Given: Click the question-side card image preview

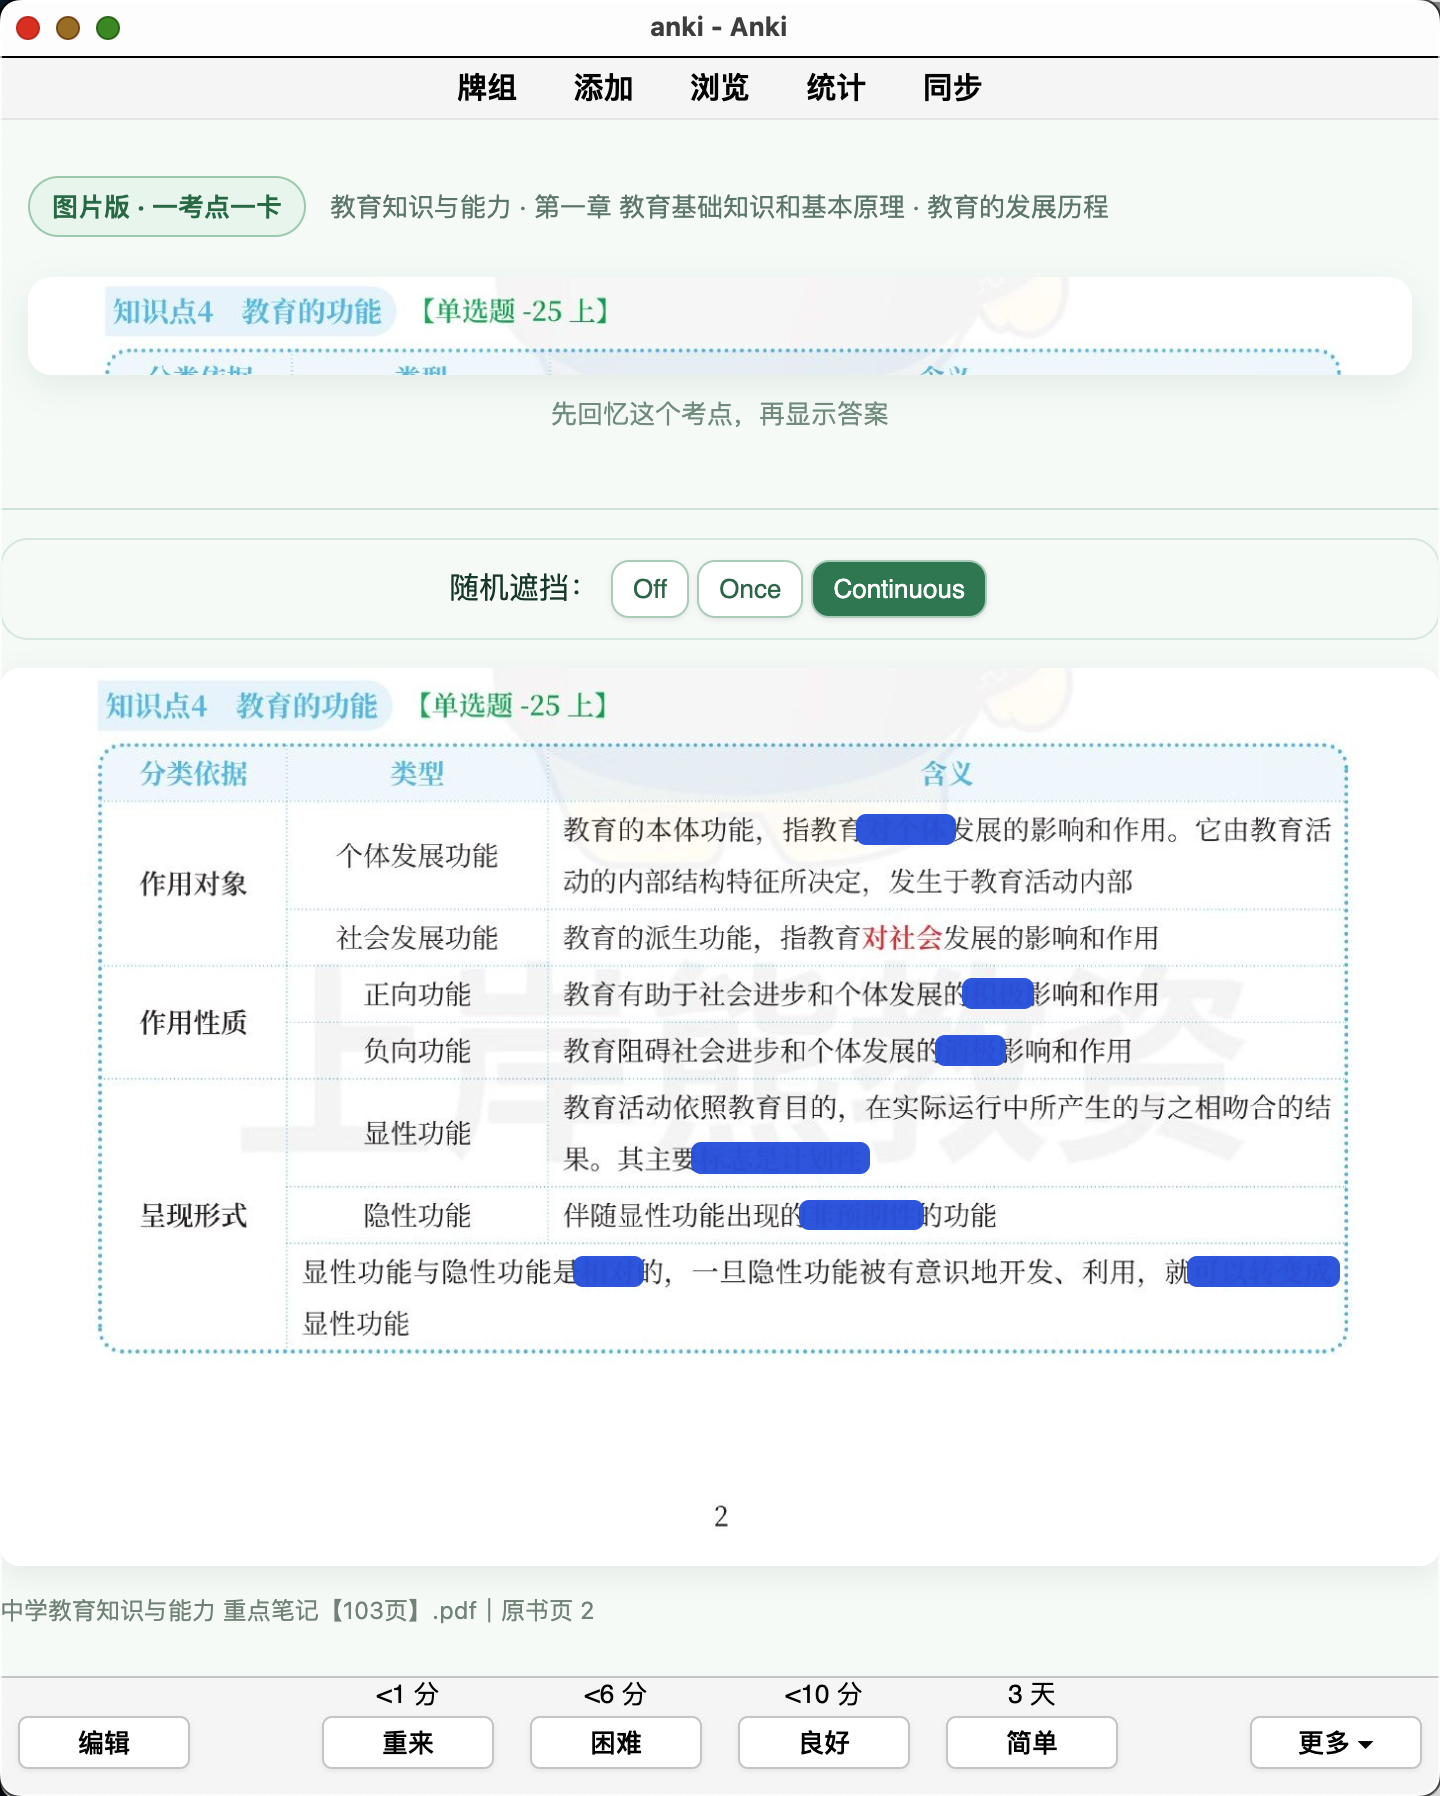Looking at the screenshot, I should 720,326.
